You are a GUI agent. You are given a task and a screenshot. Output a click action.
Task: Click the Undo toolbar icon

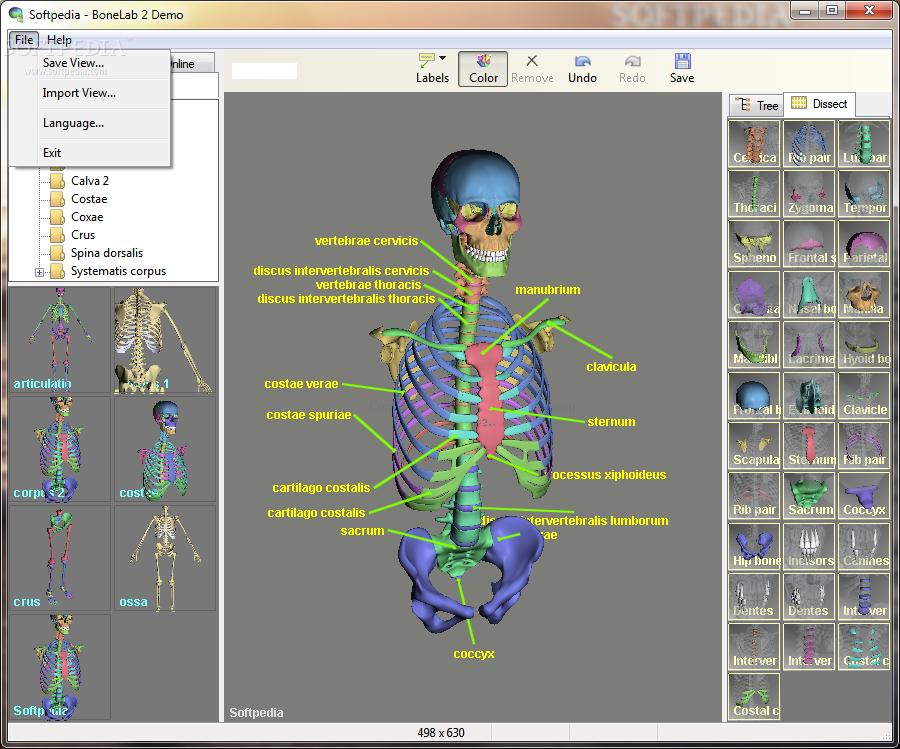pyautogui.click(x=582, y=69)
